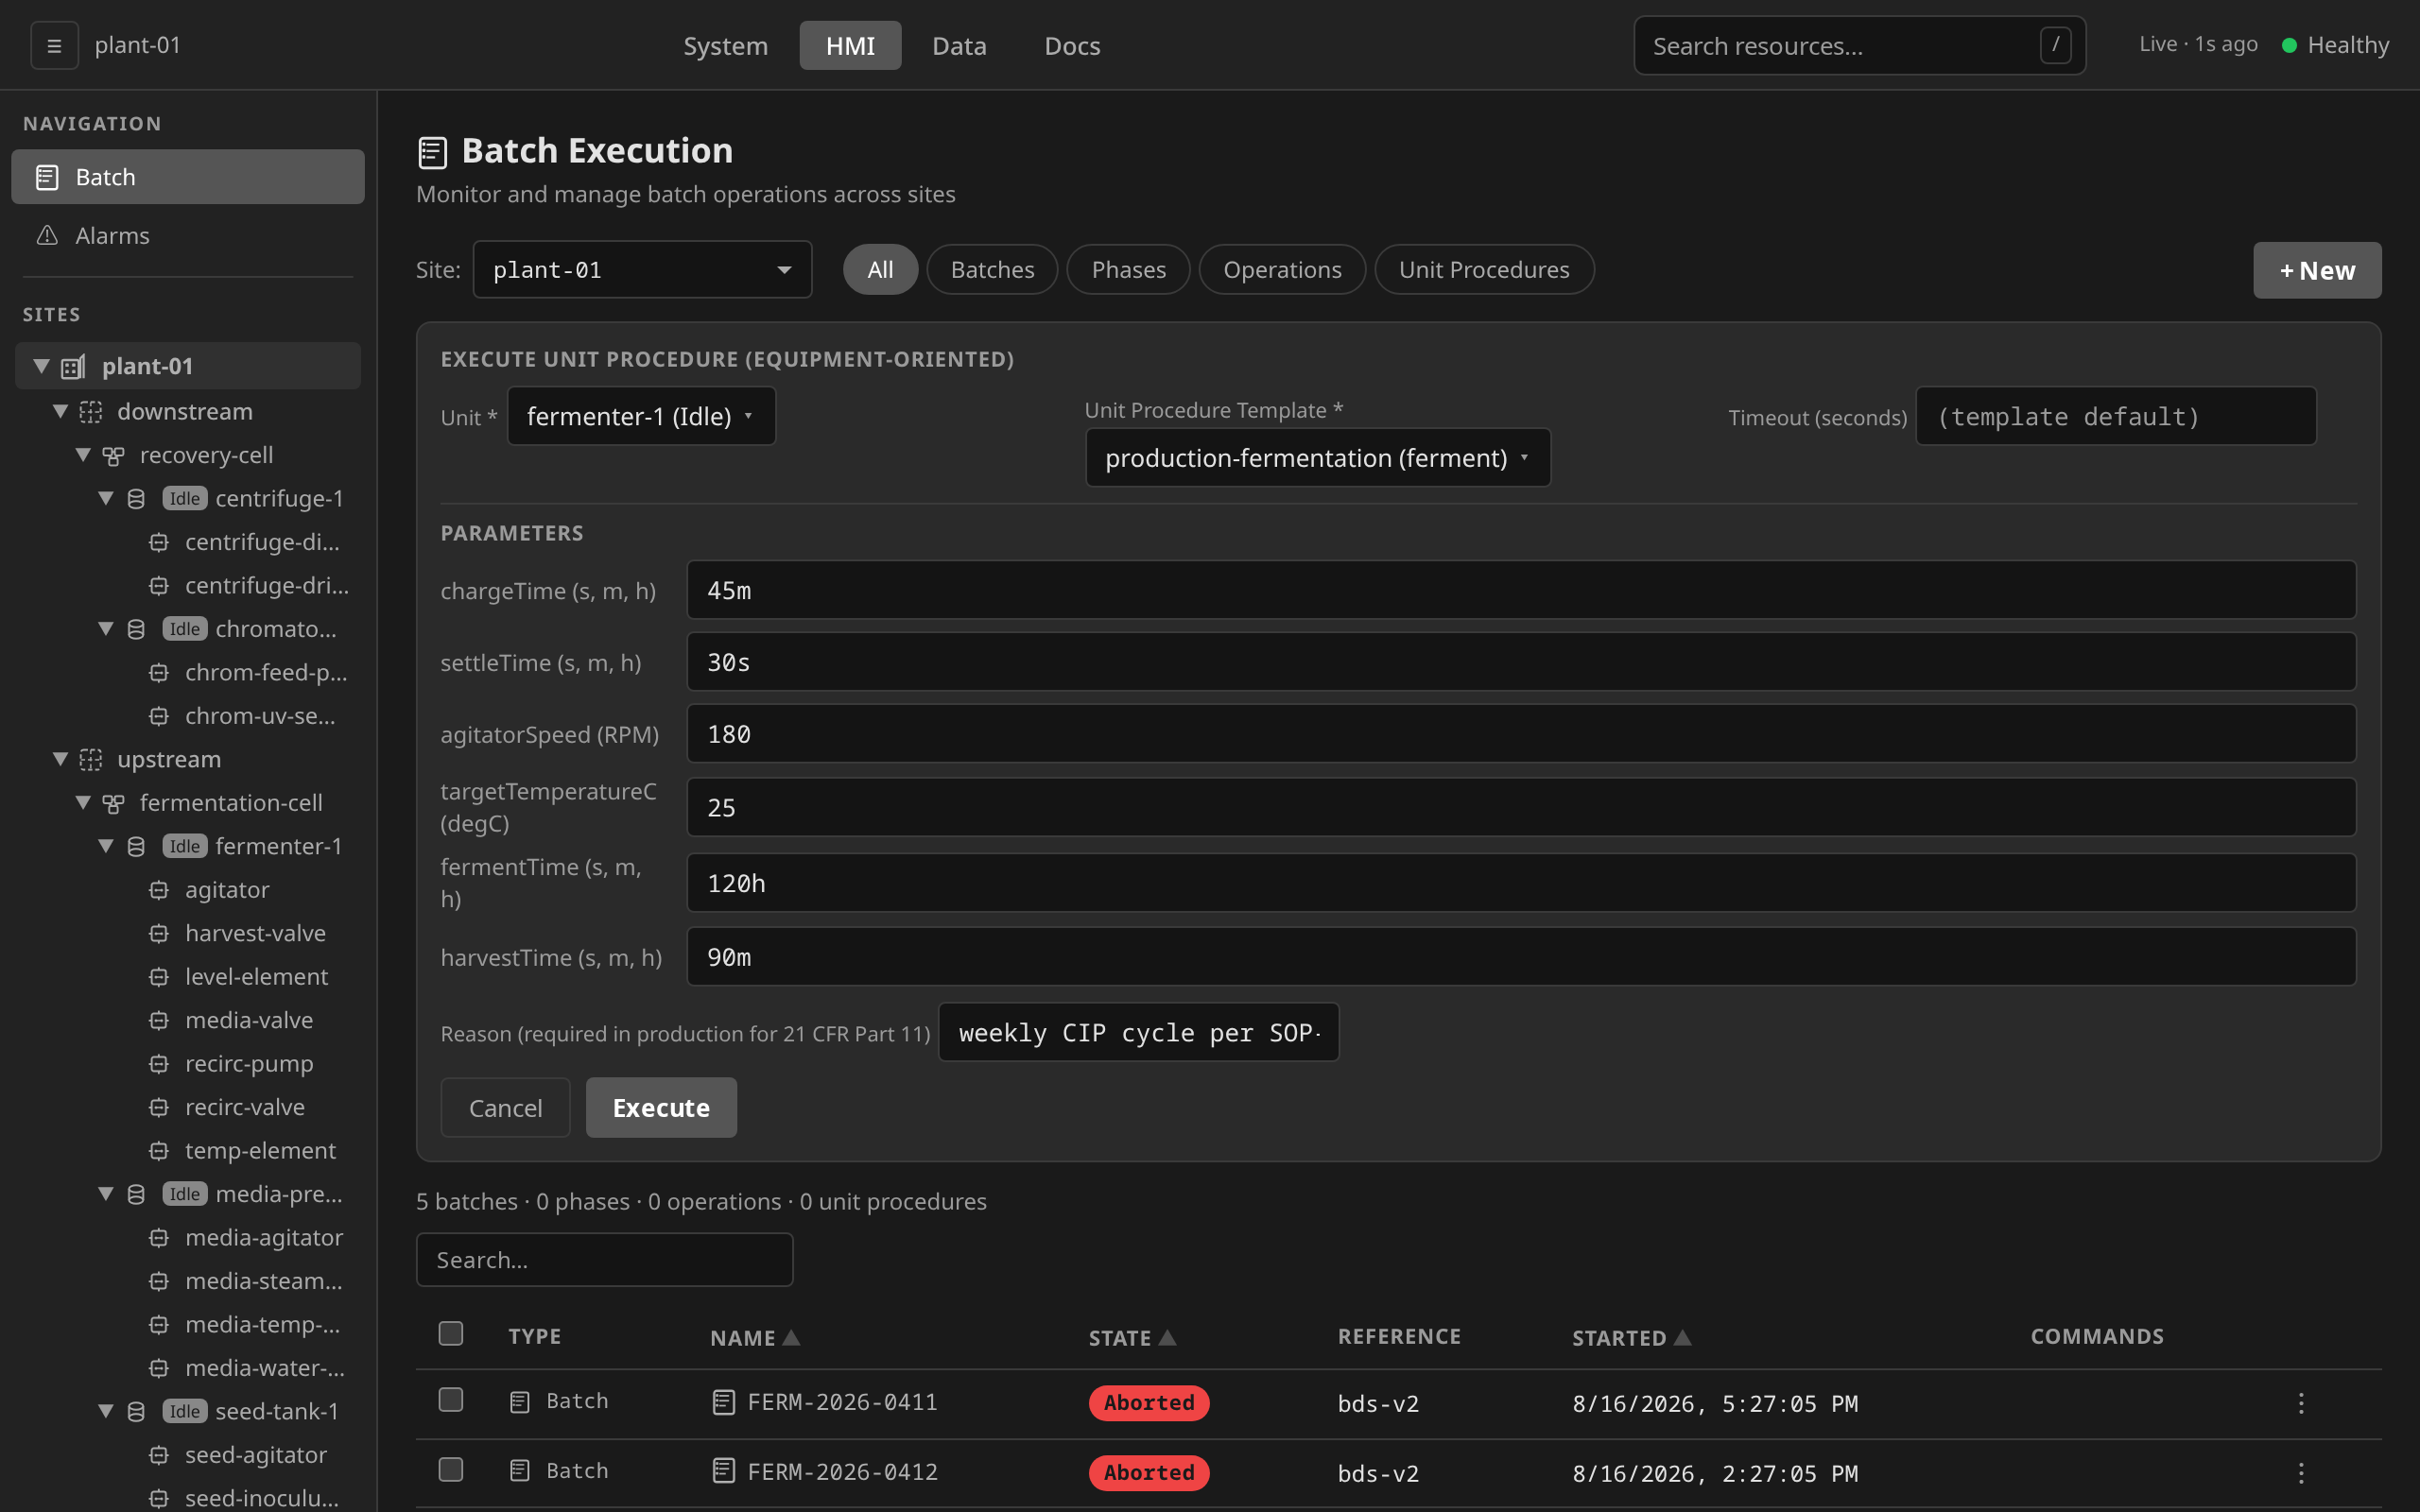The height and width of the screenshot is (1512, 2420).
Task: Open Batch navigation icon
Action: point(47,177)
